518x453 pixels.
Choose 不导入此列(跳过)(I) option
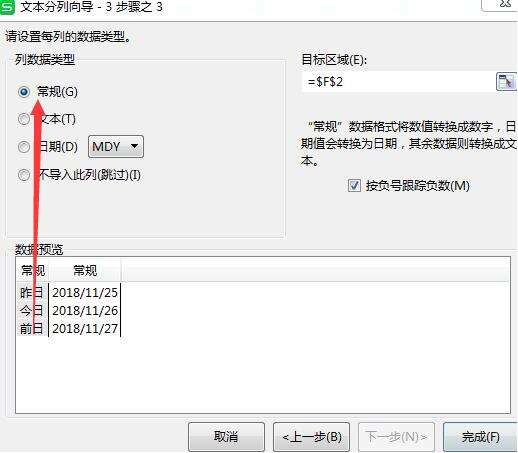[24, 175]
